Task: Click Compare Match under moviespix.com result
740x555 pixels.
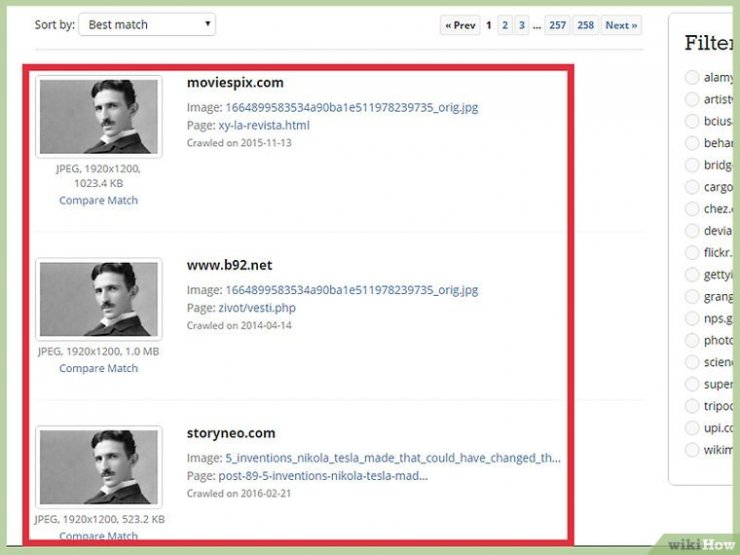Action: 99,201
